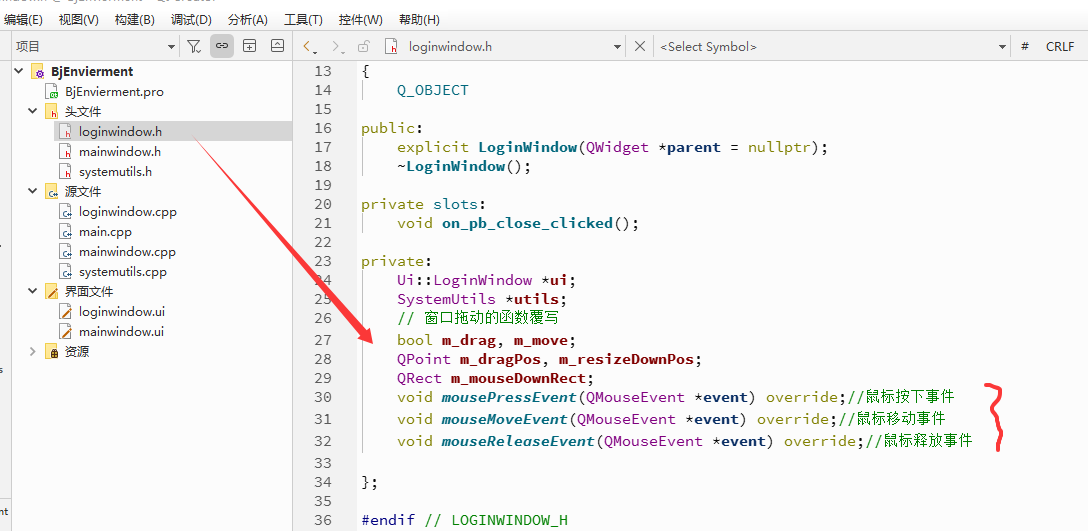
Task: Open the 分析(A) menu
Action: 247,20
